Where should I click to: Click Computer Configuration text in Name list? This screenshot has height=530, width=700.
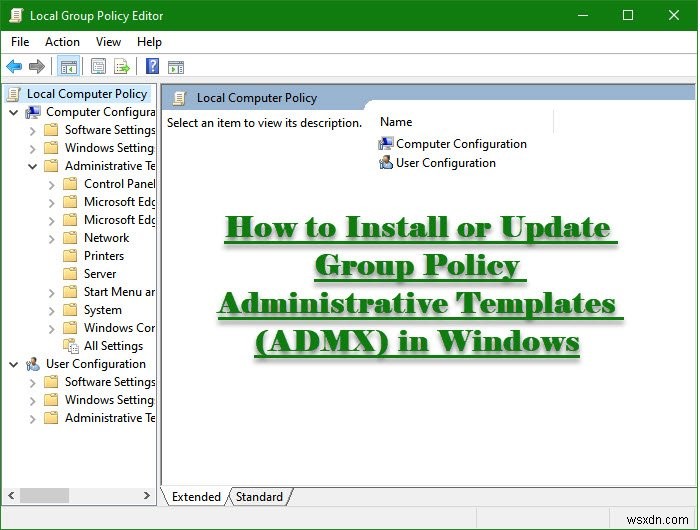pyautogui.click(x=461, y=144)
